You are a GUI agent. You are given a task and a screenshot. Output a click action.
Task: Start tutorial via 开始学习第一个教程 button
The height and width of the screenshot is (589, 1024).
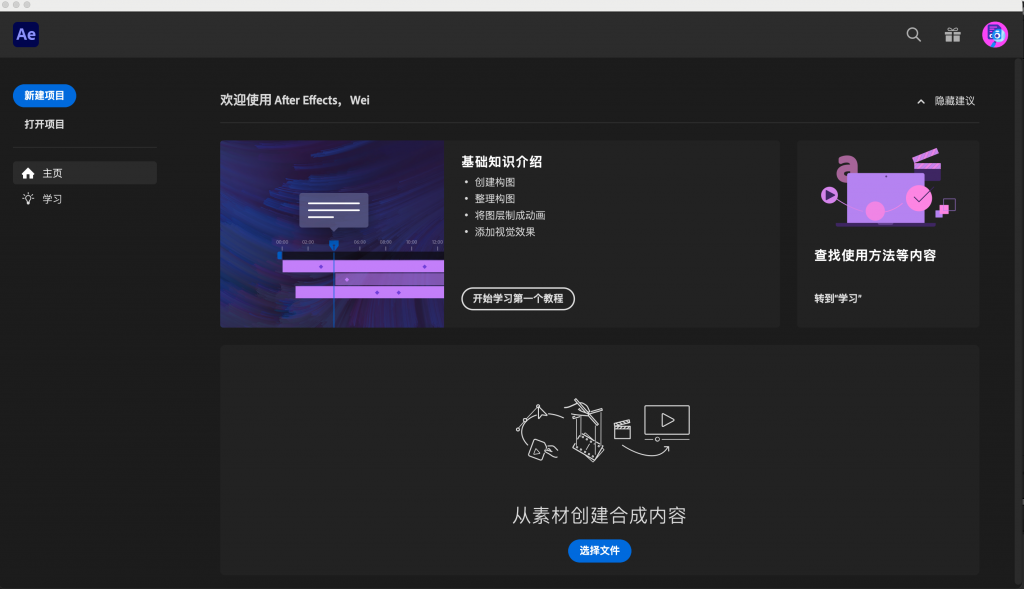pyautogui.click(x=518, y=299)
